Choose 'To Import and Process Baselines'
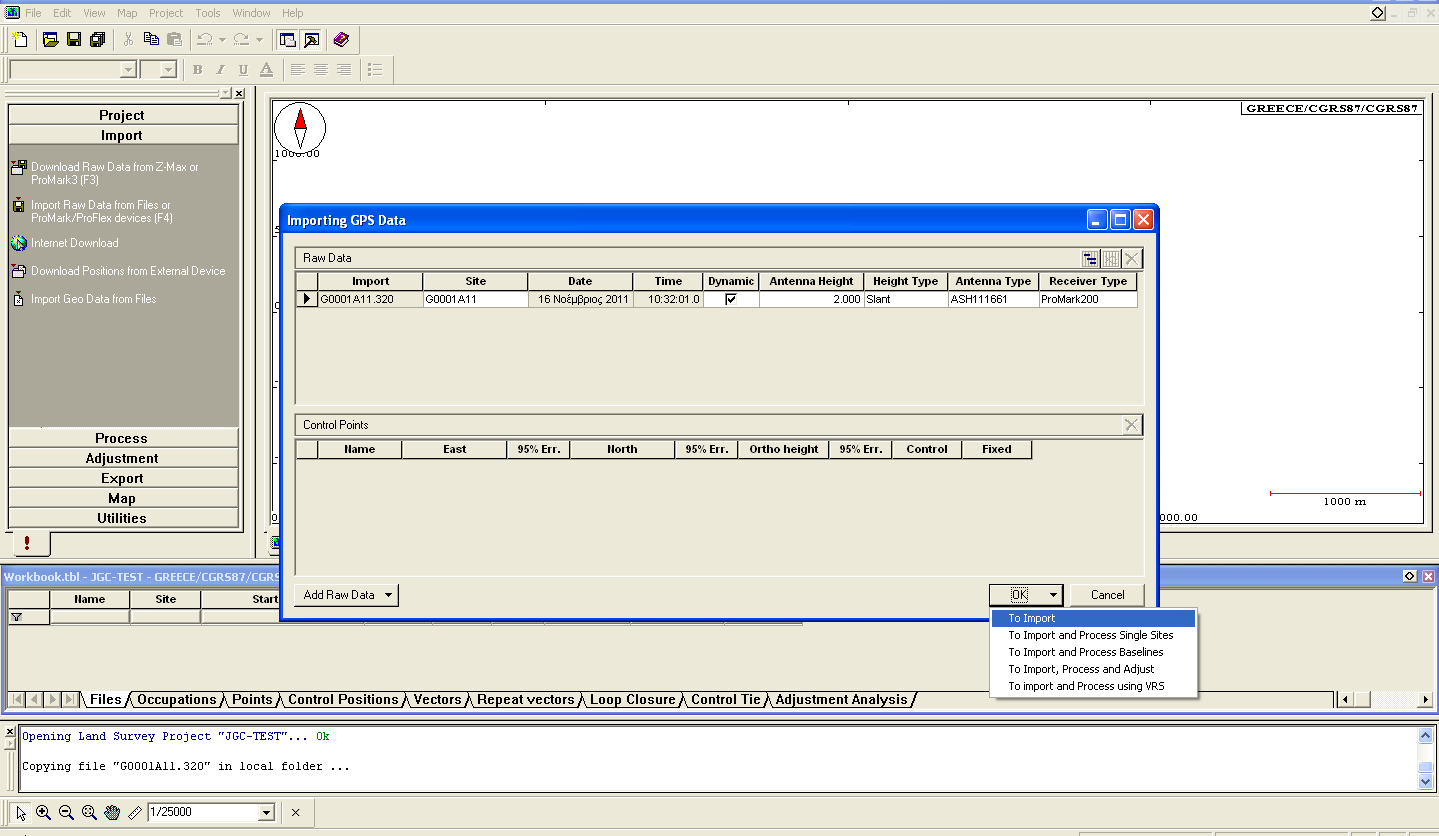 [x=1093, y=652]
